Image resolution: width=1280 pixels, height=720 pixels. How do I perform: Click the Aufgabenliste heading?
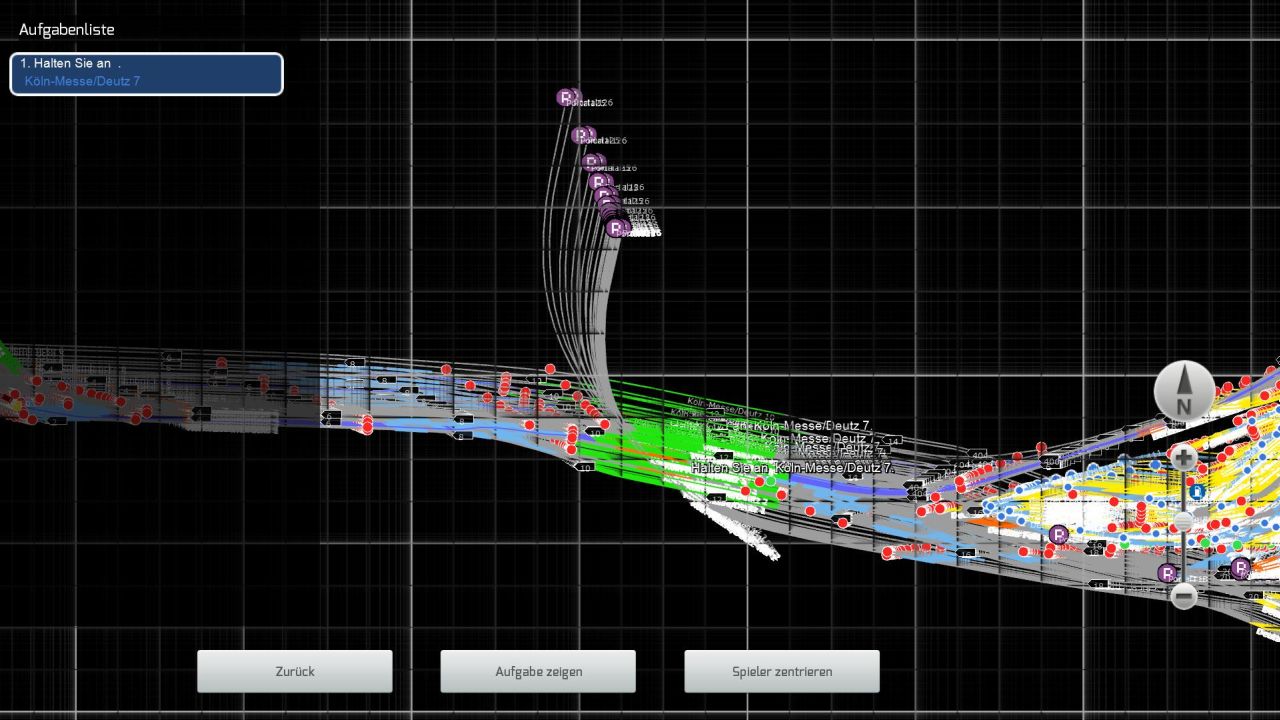[x=67, y=30]
